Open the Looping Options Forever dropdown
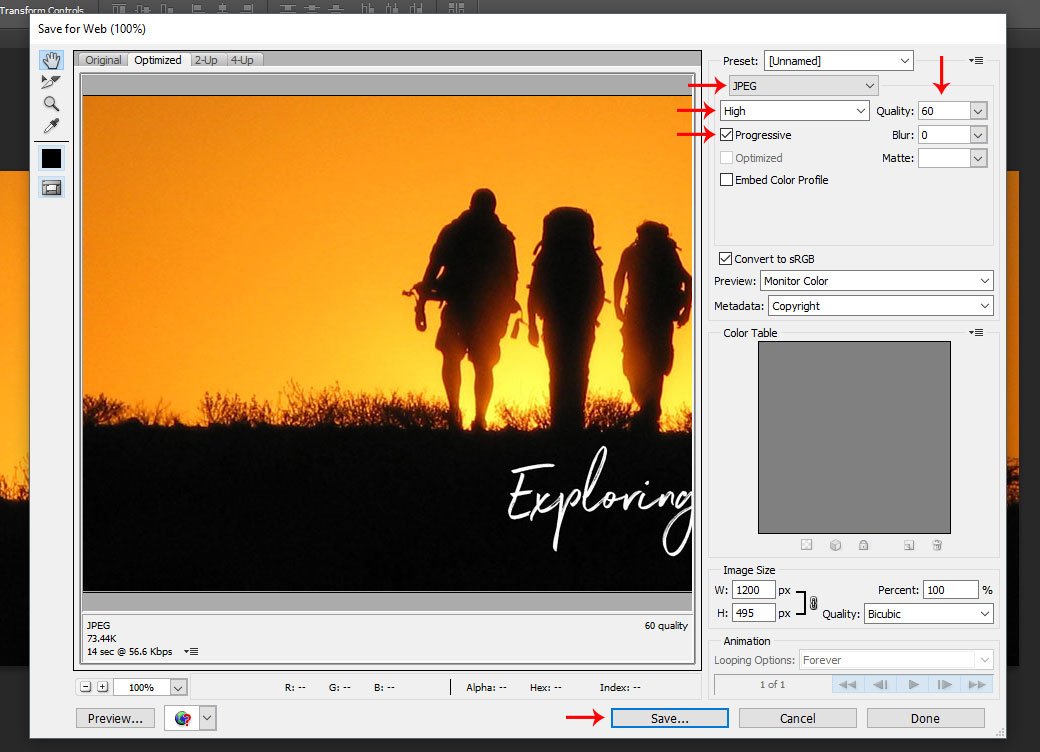Screen dimensions: 1040x752 pos(896,660)
